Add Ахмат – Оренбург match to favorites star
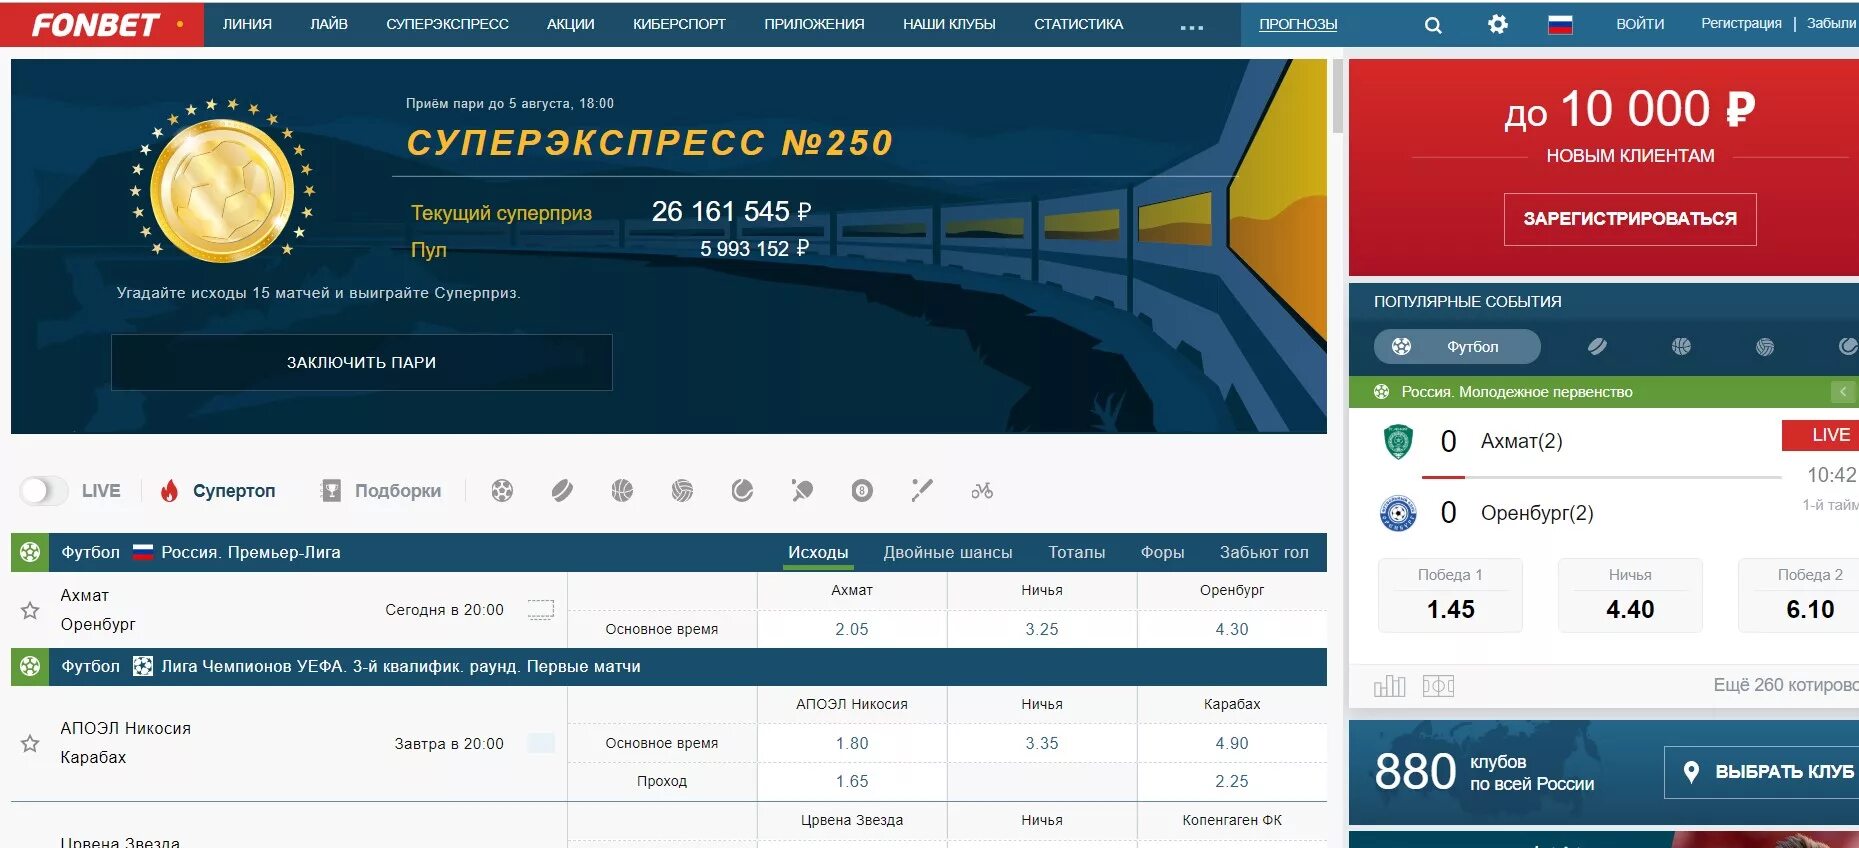Viewport: 1859px width, 848px height. tap(30, 610)
